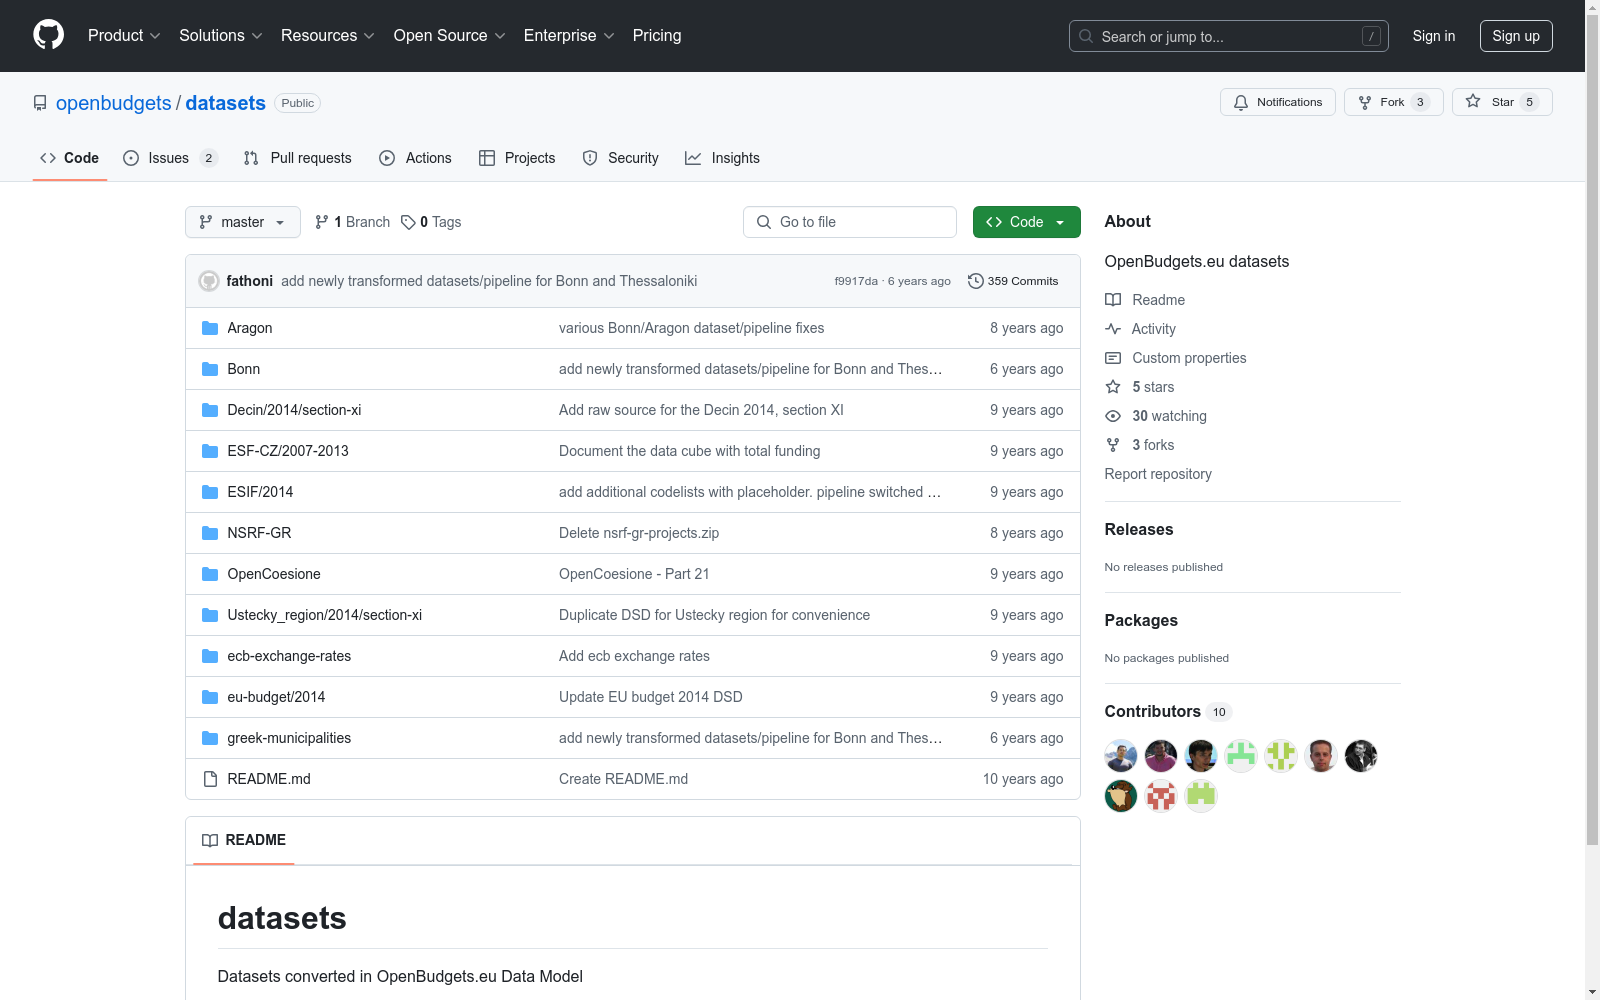Focus the Search or jump to field
Image resolution: width=1600 pixels, height=1000 pixels.
point(1229,36)
